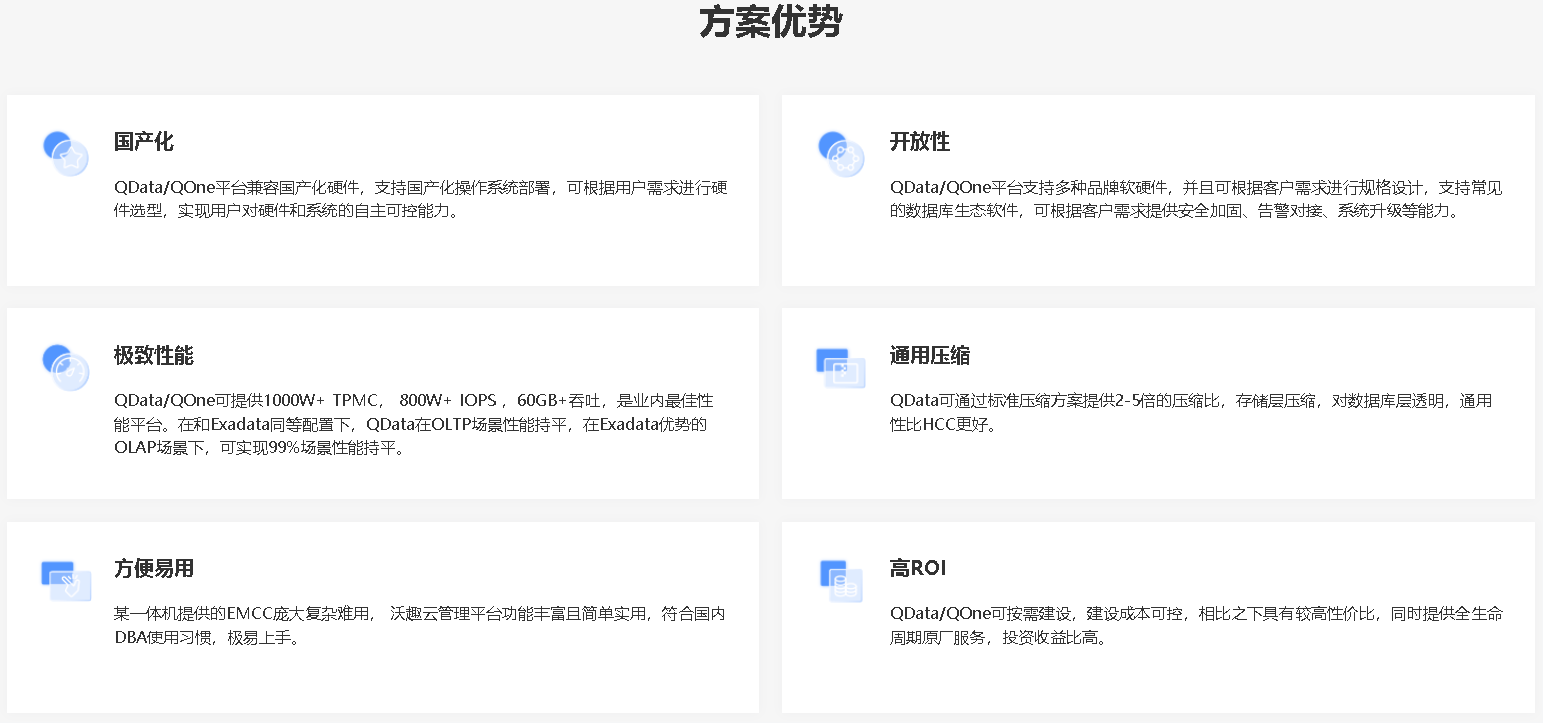The height and width of the screenshot is (723, 1543).
Task: Click the EMCC 沃趣云管理平台 description text
Action: [419, 626]
